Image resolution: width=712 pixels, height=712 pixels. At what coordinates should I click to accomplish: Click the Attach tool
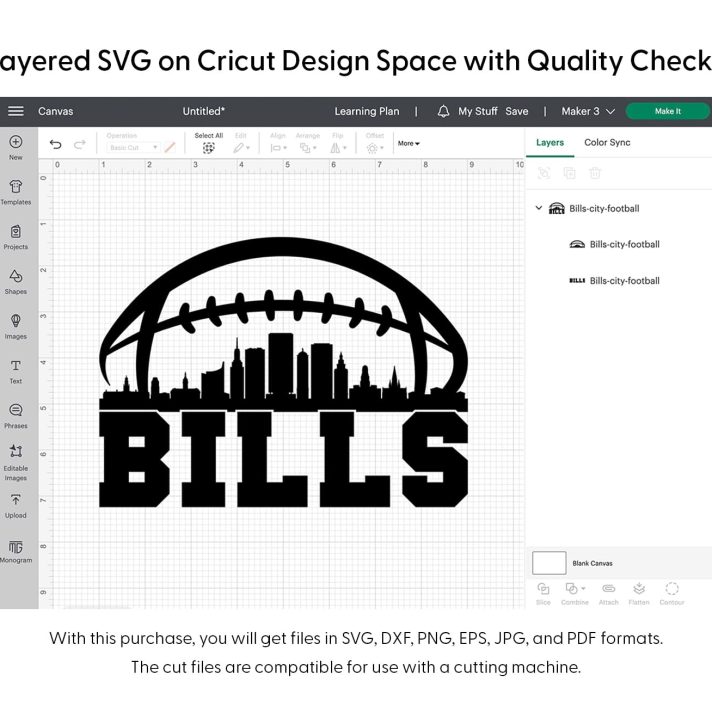pos(608,594)
